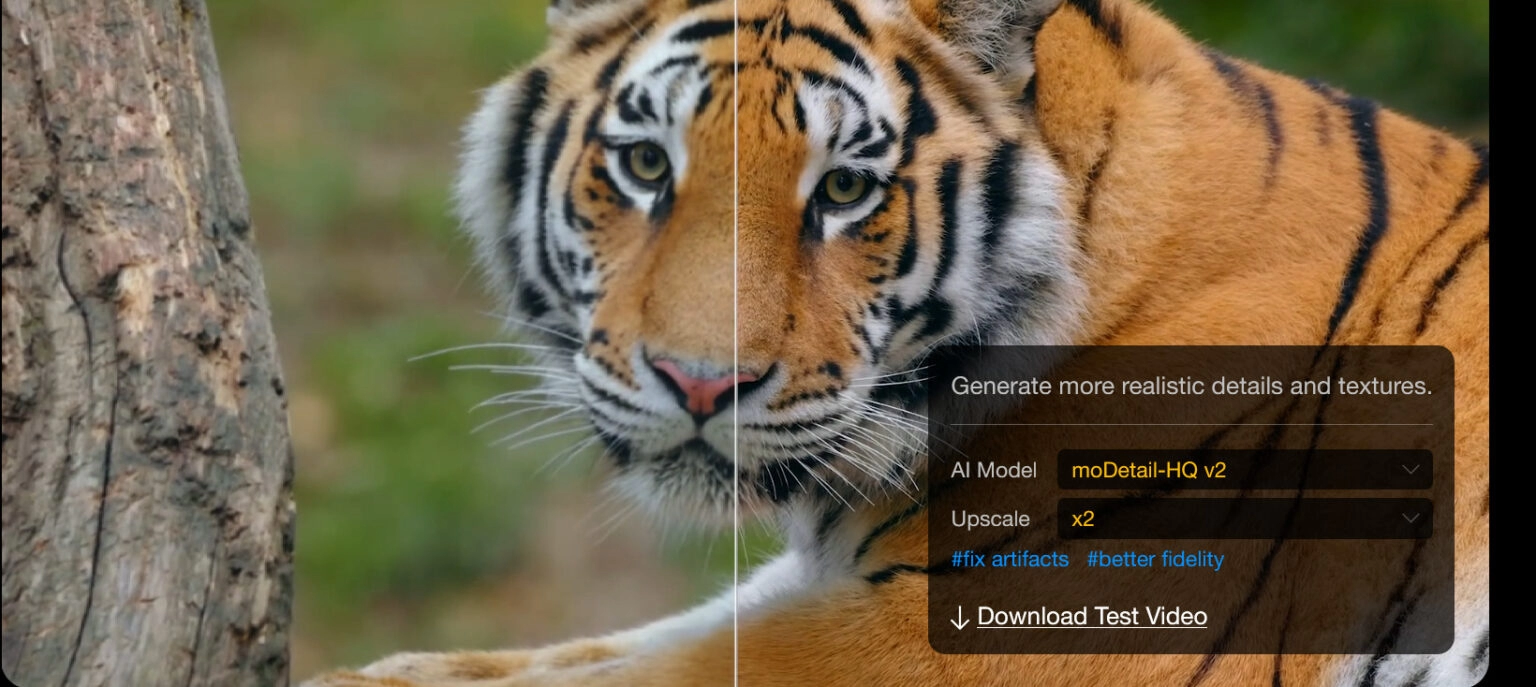Click the tiger's eye right of divider
The width and height of the screenshot is (1536, 687).
[845, 187]
